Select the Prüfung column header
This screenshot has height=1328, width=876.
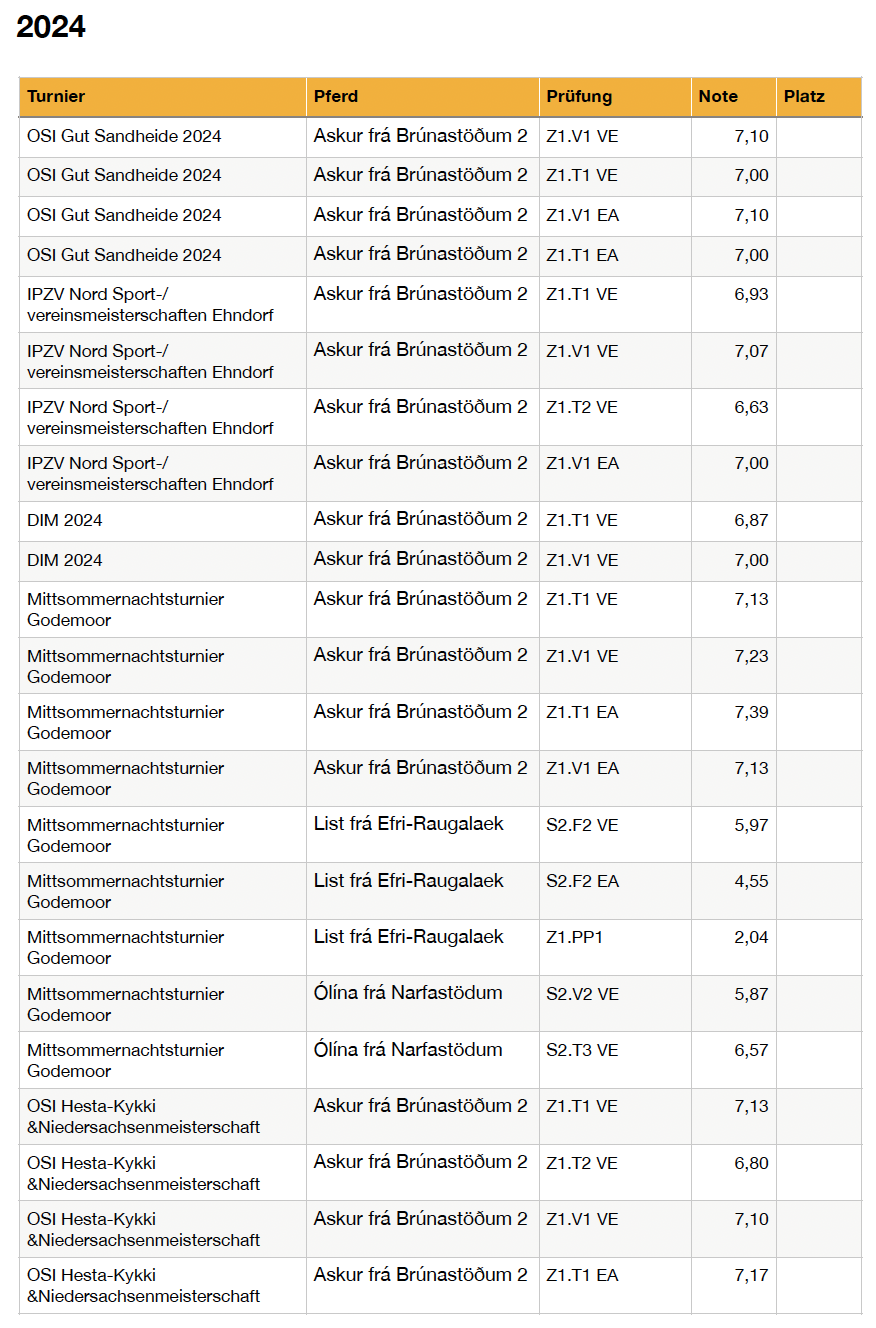(579, 97)
